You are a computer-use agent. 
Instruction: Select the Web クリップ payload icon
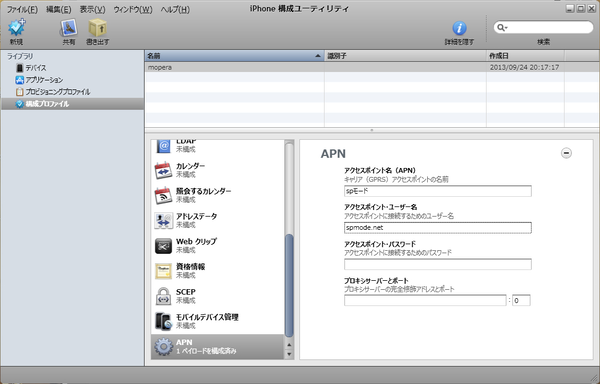click(163, 246)
